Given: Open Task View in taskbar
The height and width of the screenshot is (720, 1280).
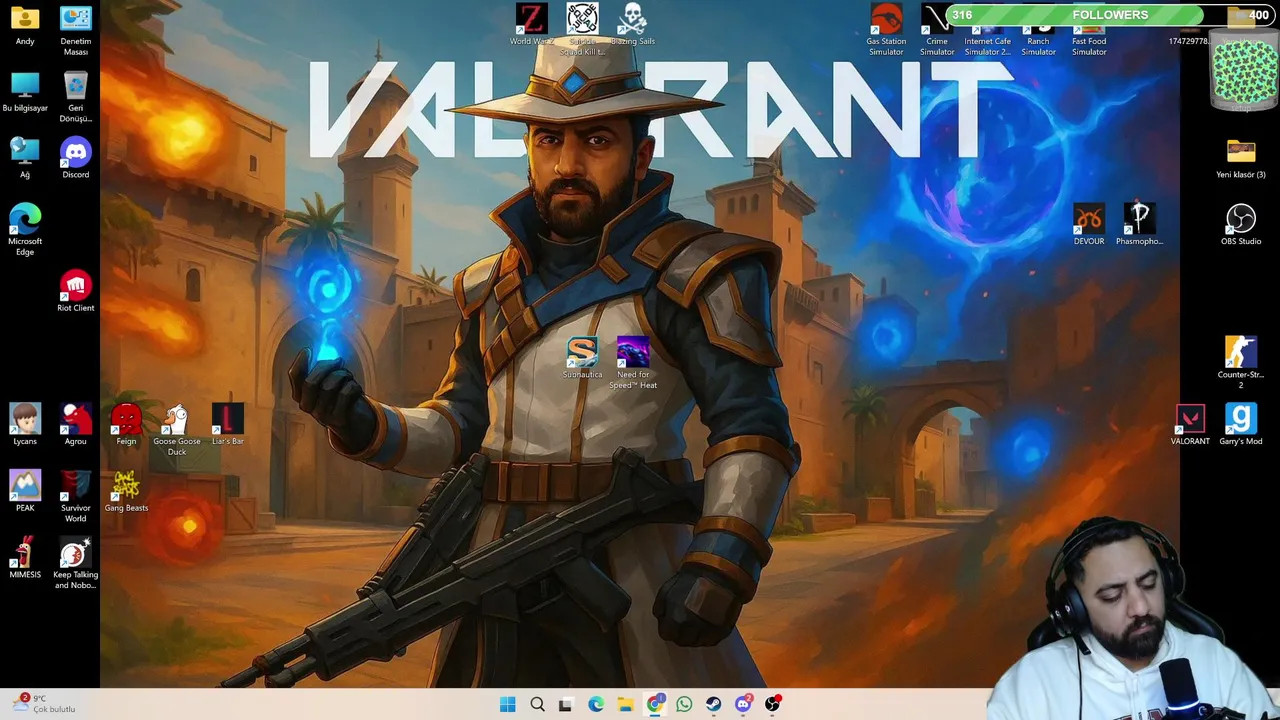Looking at the screenshot, I should (x=566, y=704).
